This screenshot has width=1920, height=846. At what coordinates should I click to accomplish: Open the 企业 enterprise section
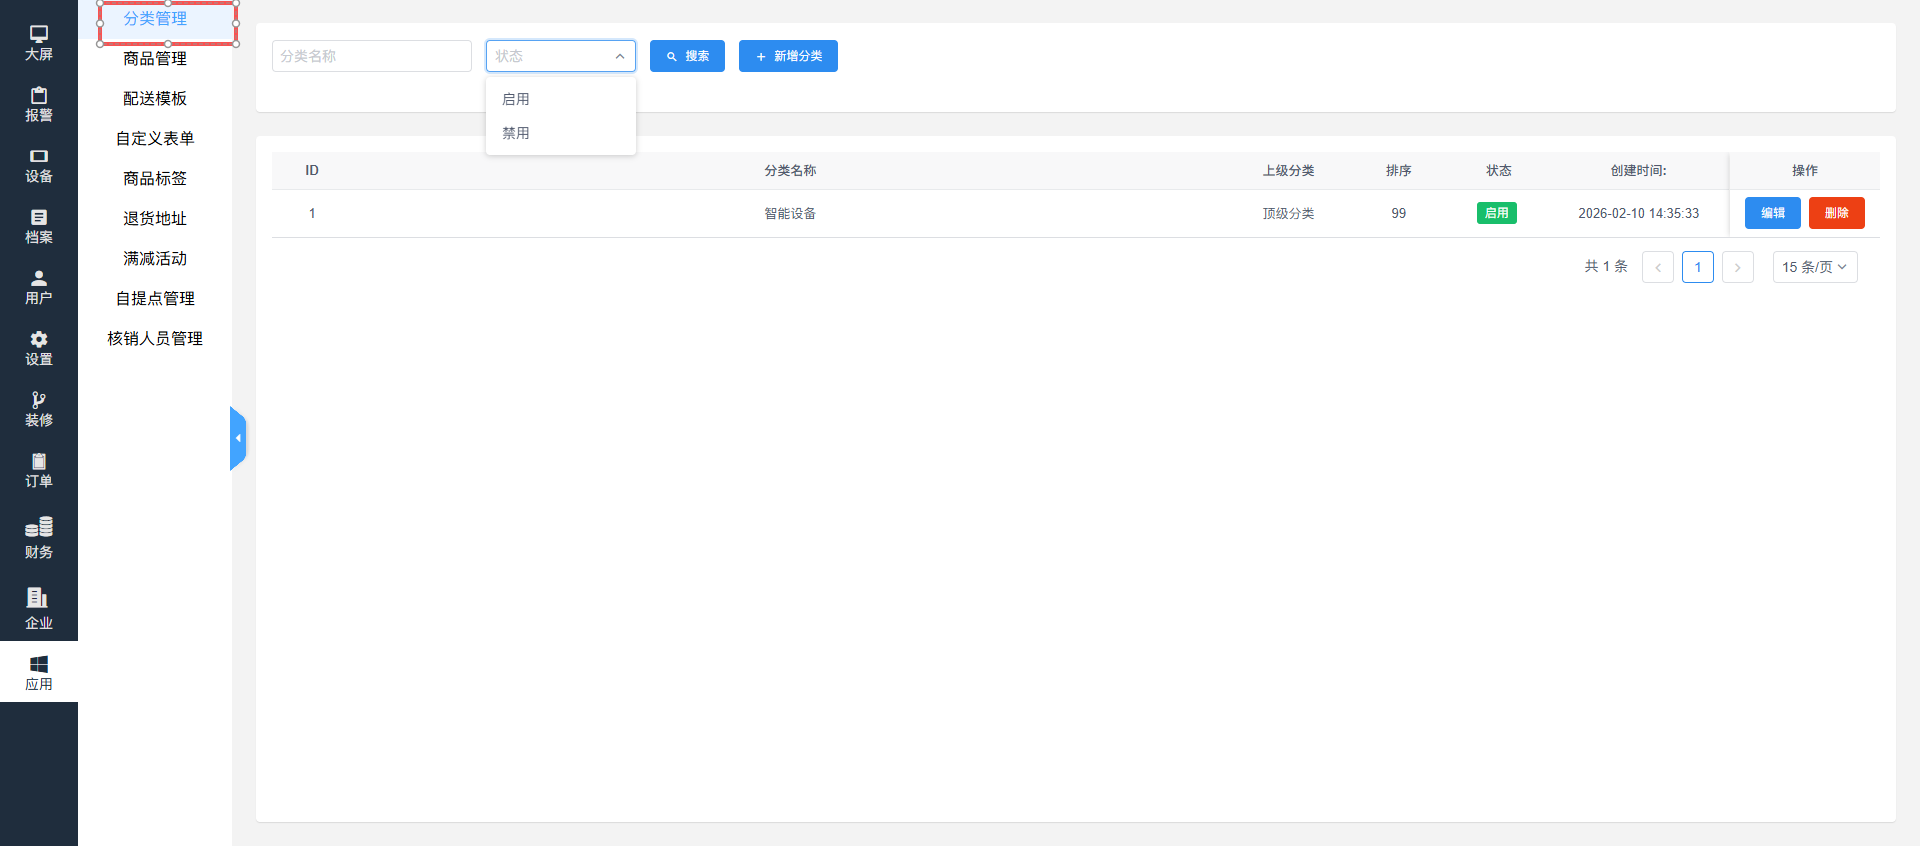tap(39, 608)
